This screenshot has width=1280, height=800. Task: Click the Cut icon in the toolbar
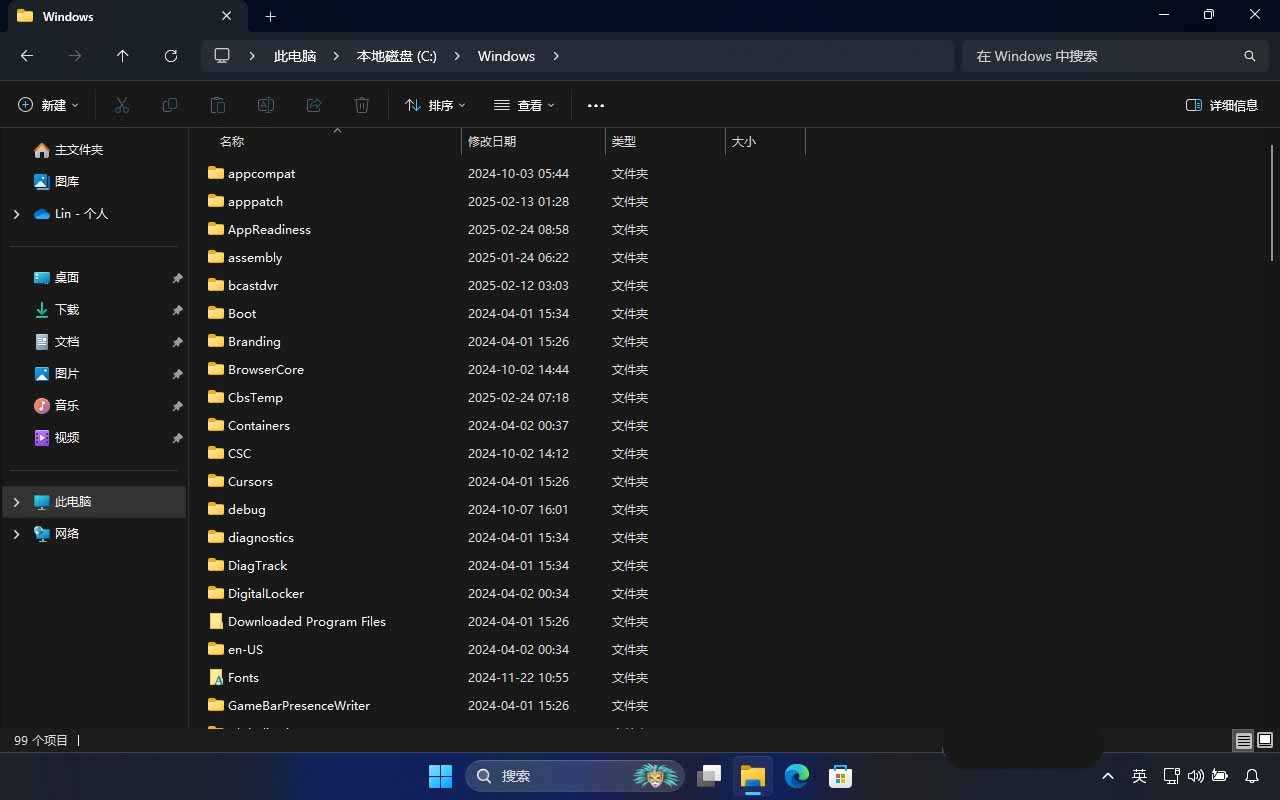(x=122, y=105)
